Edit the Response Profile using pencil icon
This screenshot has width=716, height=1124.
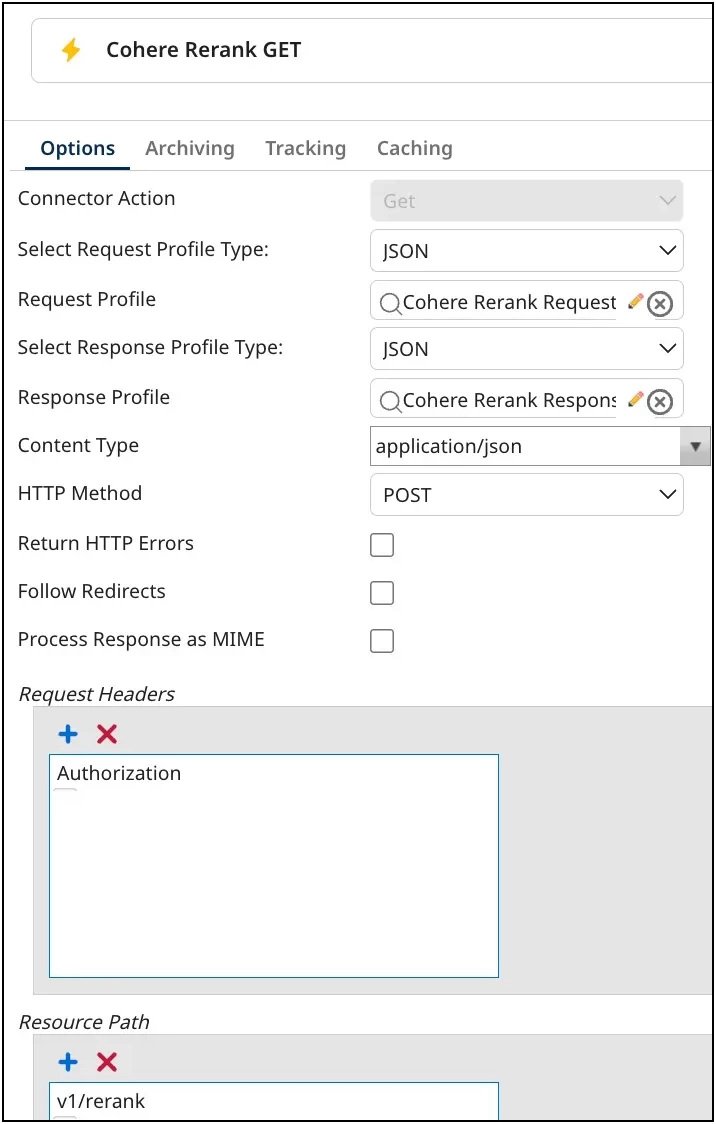click(635, 399)
